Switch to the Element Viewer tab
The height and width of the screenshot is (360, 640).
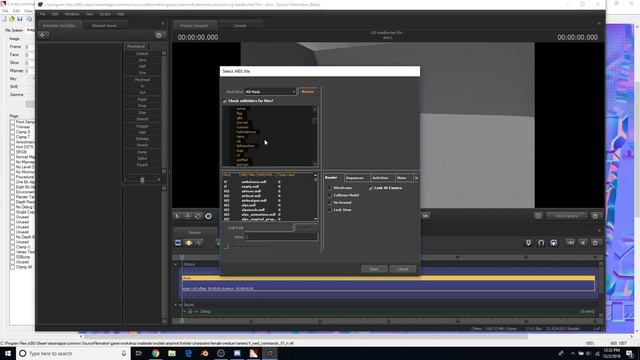(104, 26)
